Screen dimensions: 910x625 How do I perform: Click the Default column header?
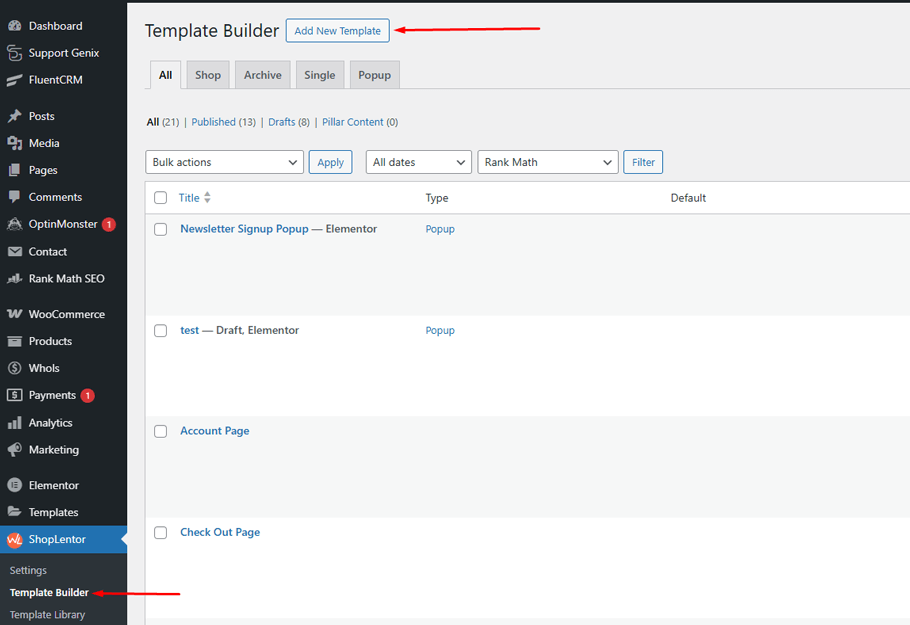pyautogui.click(x=688, y=198)
